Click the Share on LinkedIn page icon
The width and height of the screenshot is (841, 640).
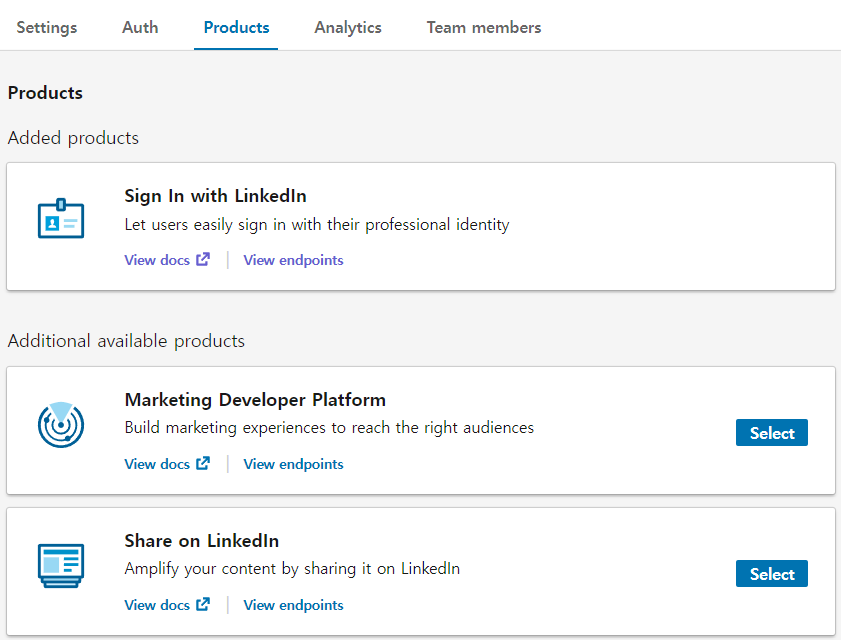60,565
